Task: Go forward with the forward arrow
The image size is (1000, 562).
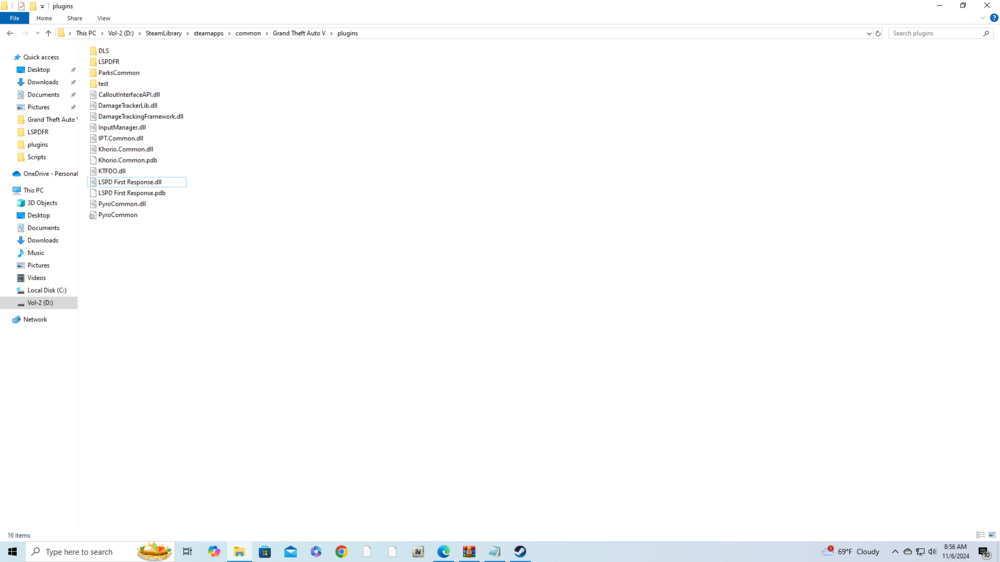Action: (25, 33)
